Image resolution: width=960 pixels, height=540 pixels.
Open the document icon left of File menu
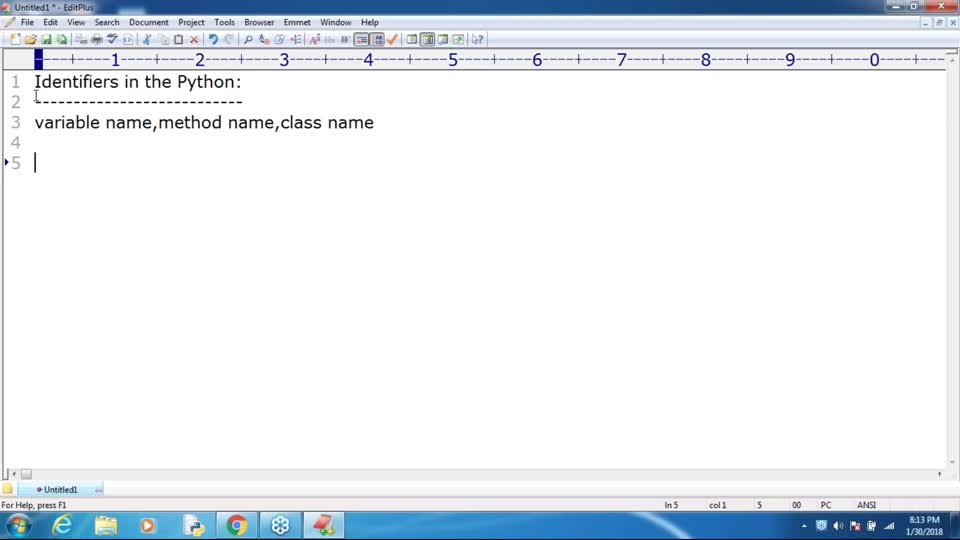pos(9,23)
